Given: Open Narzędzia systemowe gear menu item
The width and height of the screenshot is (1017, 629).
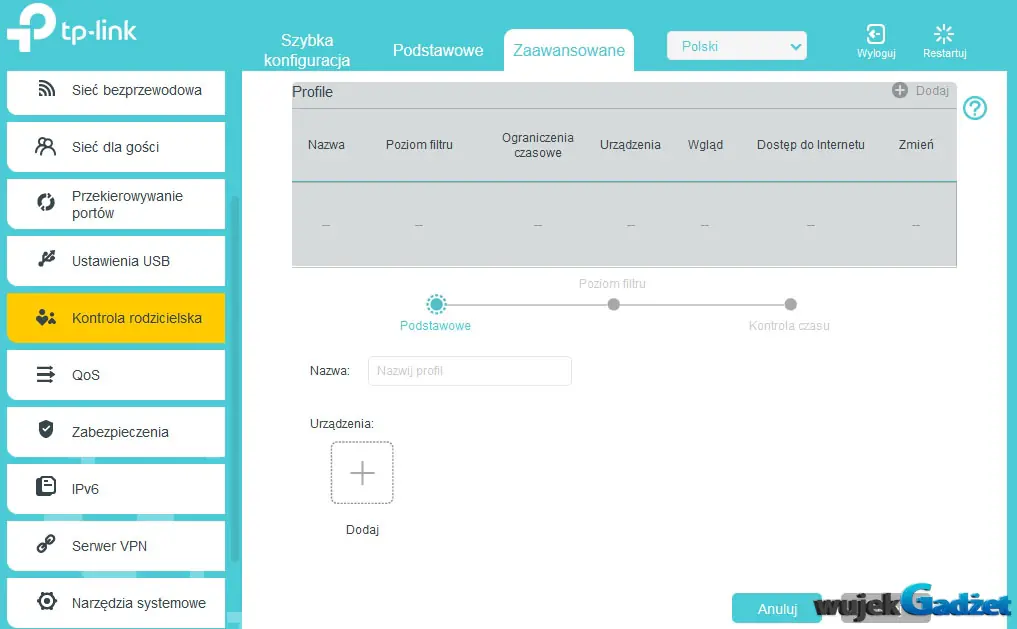Looking at the screenshot, I should tap(116, 603).
